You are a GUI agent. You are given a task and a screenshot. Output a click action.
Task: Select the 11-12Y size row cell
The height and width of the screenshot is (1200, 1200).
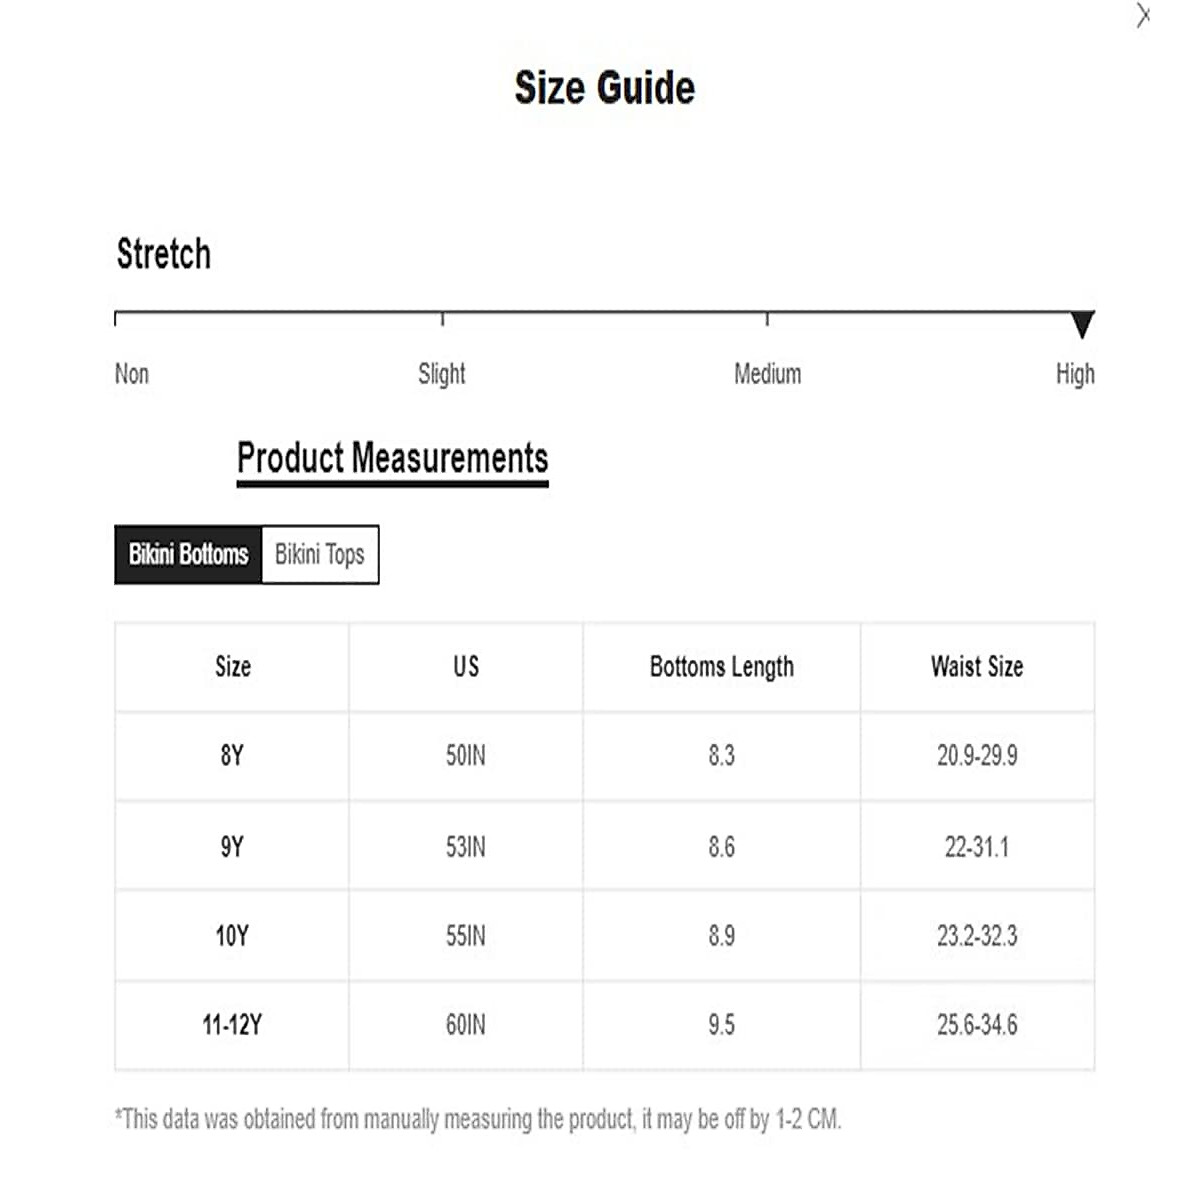tap(232, 1025)
